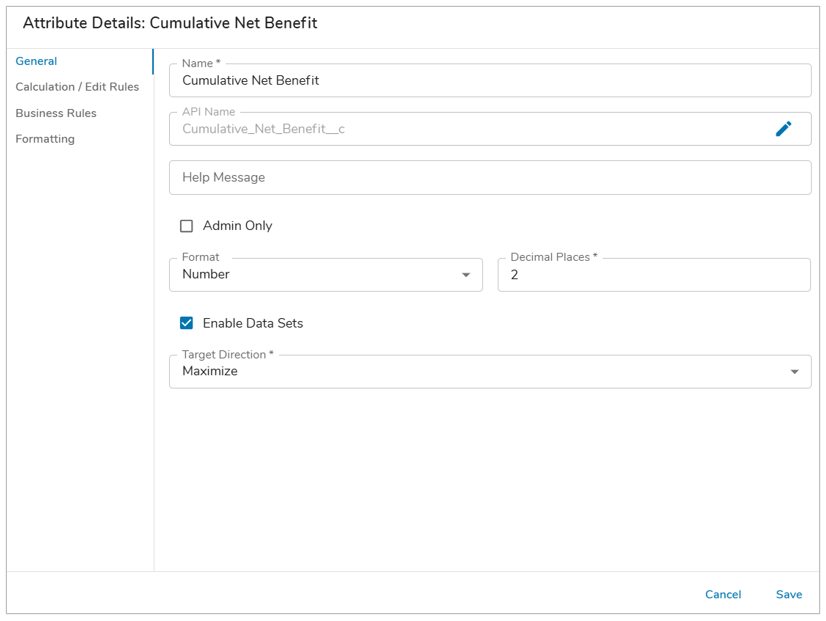Click the Decimal Places input field

pos(653,275)
